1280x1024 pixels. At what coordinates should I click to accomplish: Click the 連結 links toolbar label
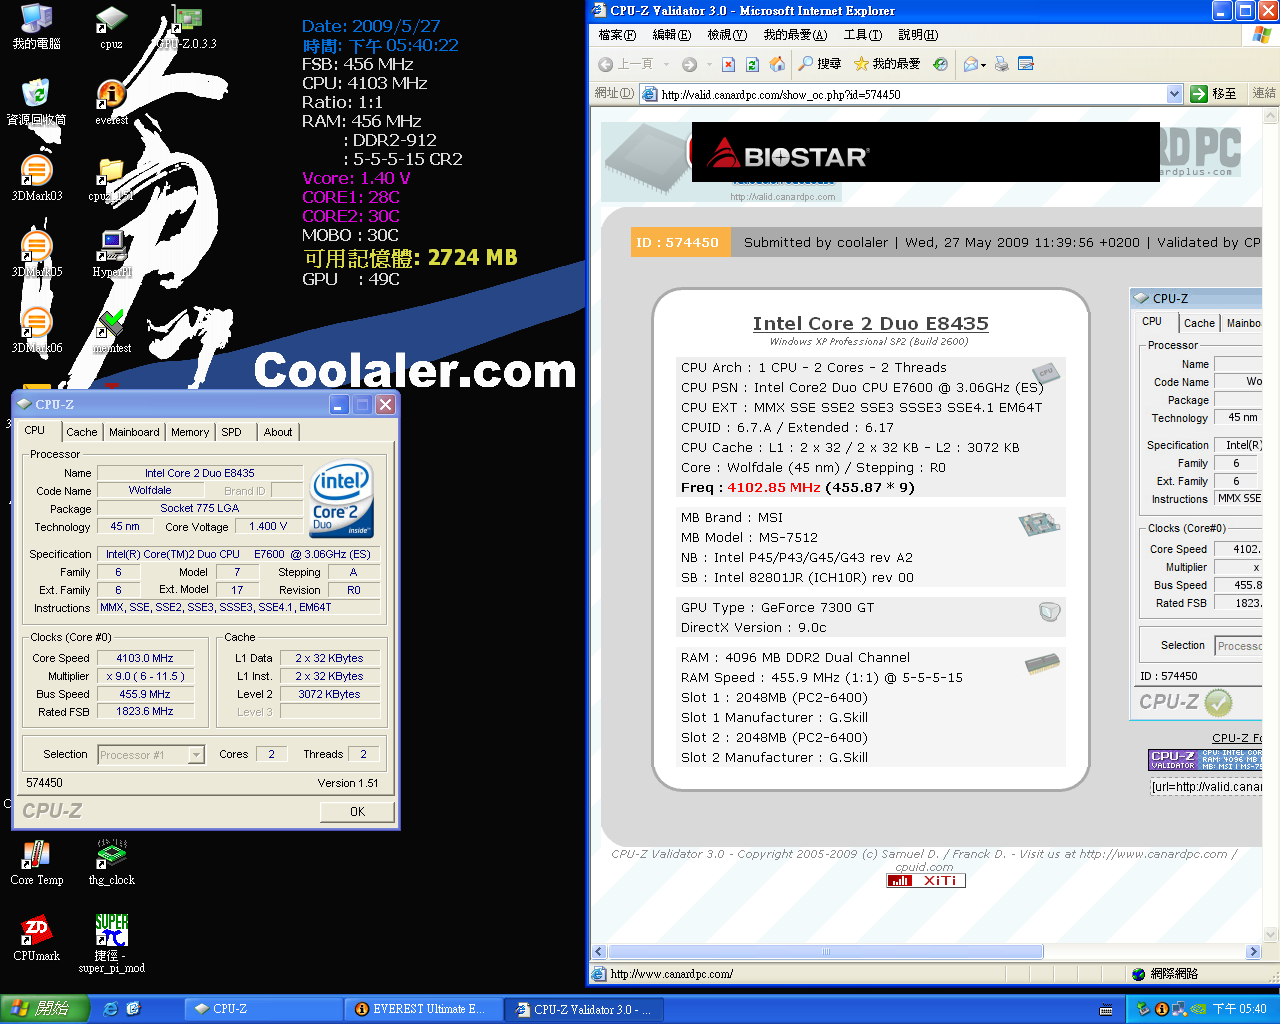(1264, 93)
